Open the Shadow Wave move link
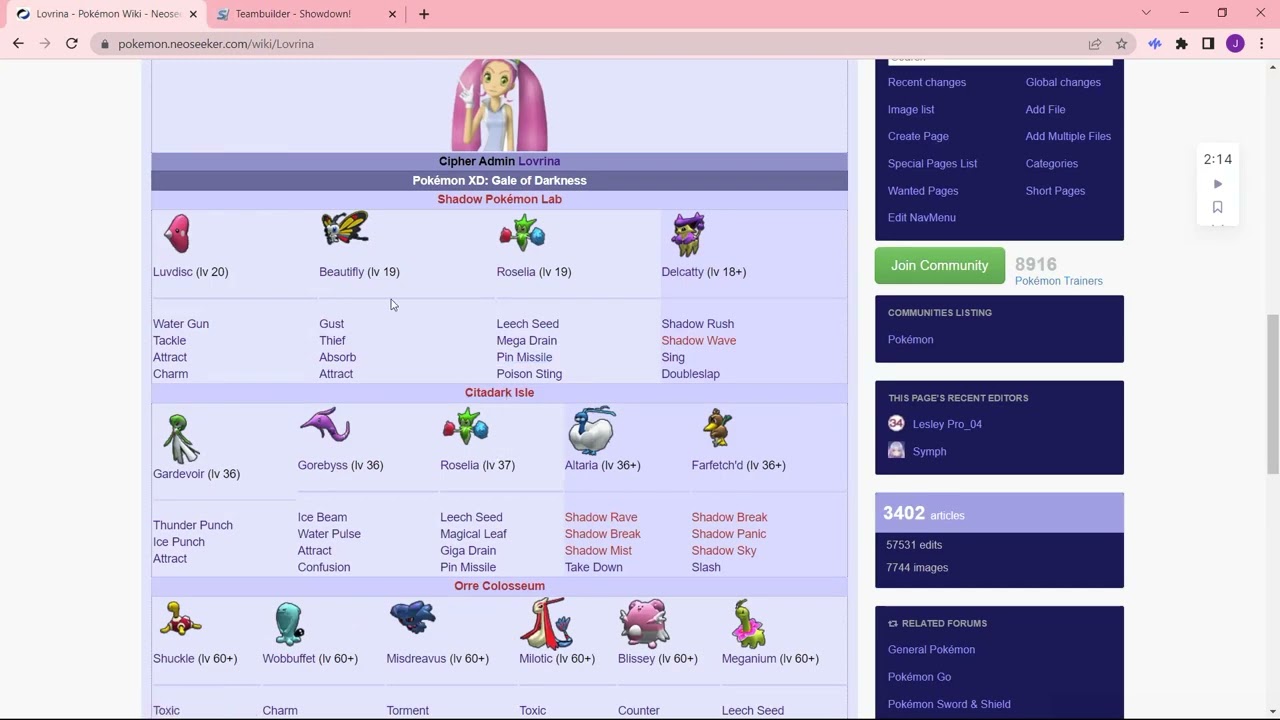This screenshot has width=1280, height=720. click(698, 341)
